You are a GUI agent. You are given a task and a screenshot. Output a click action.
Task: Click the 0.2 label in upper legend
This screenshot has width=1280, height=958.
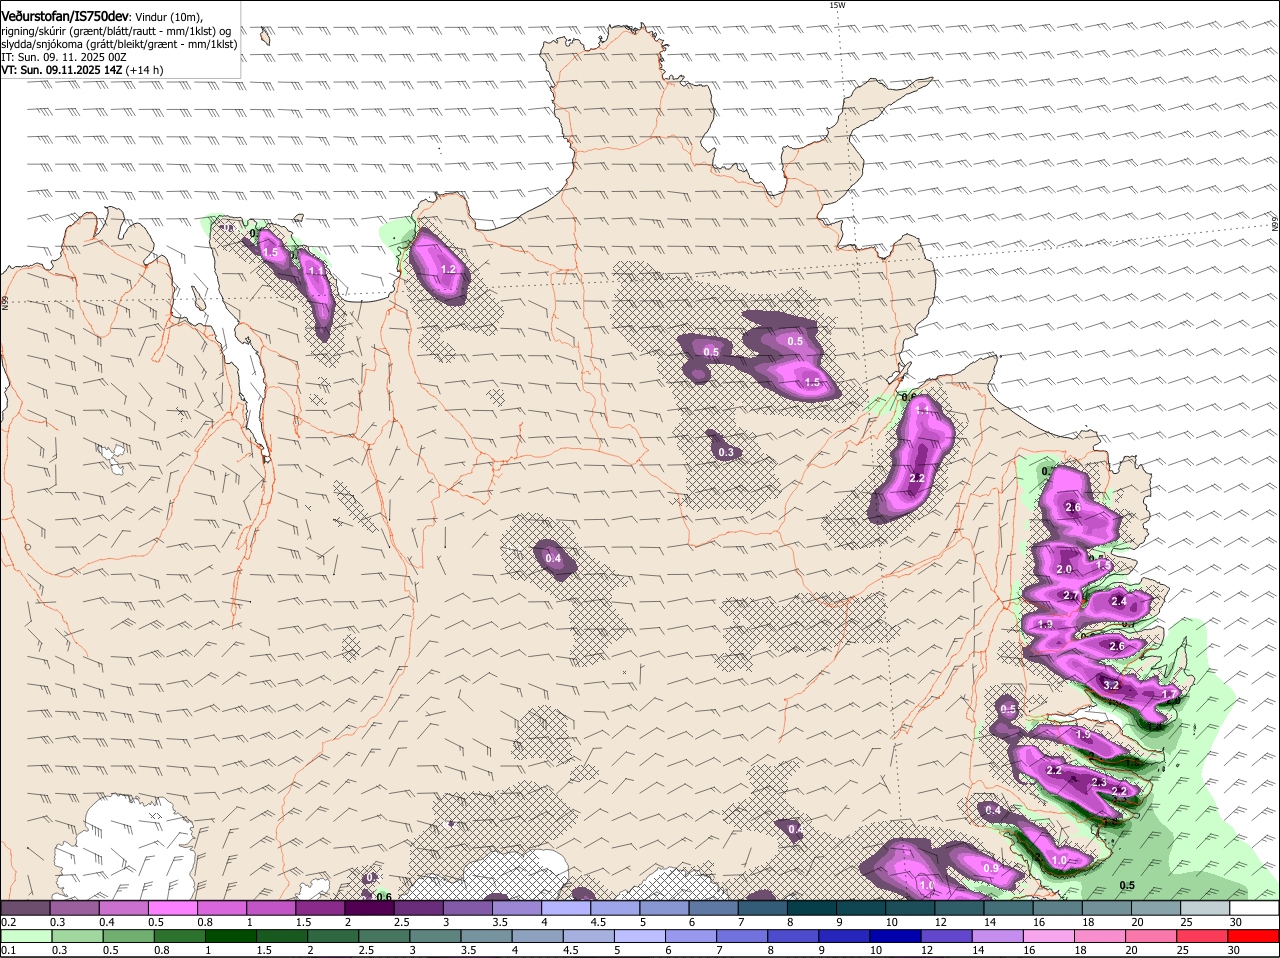[x=8, y=922]
